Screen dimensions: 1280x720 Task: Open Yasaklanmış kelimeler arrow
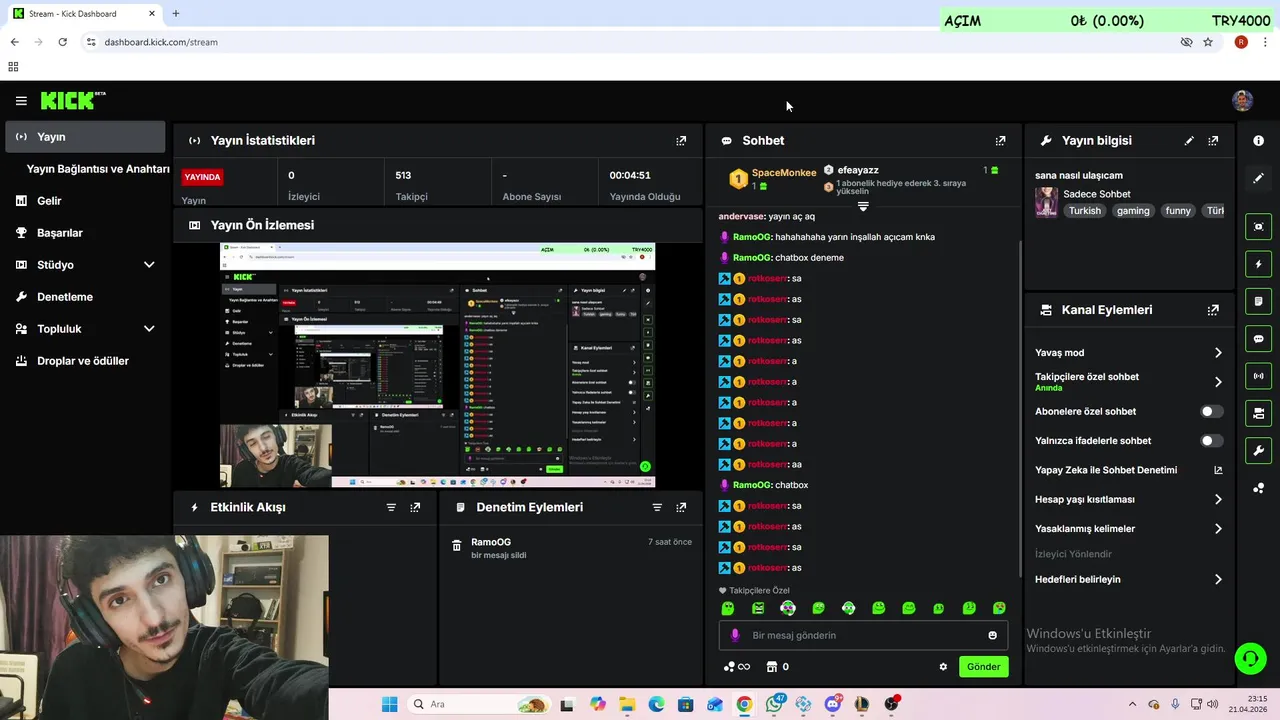click(x=1218, y=529)
